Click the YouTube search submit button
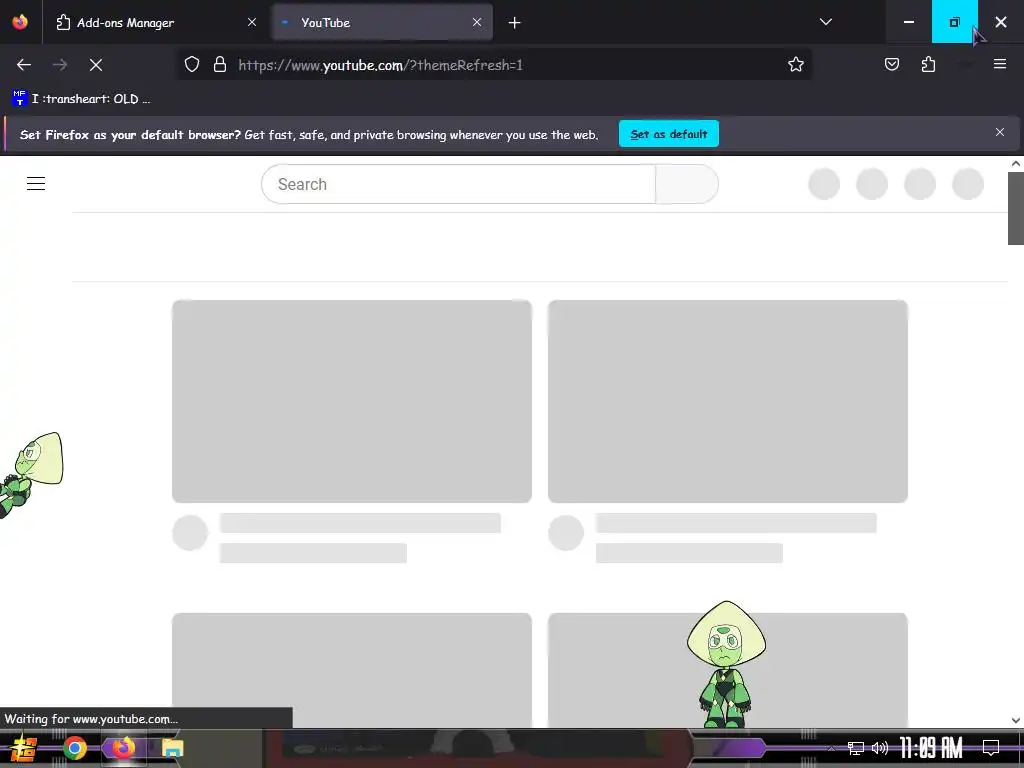Image resolution: width=1024 pixels, height=768 pixels. (687, 184)
